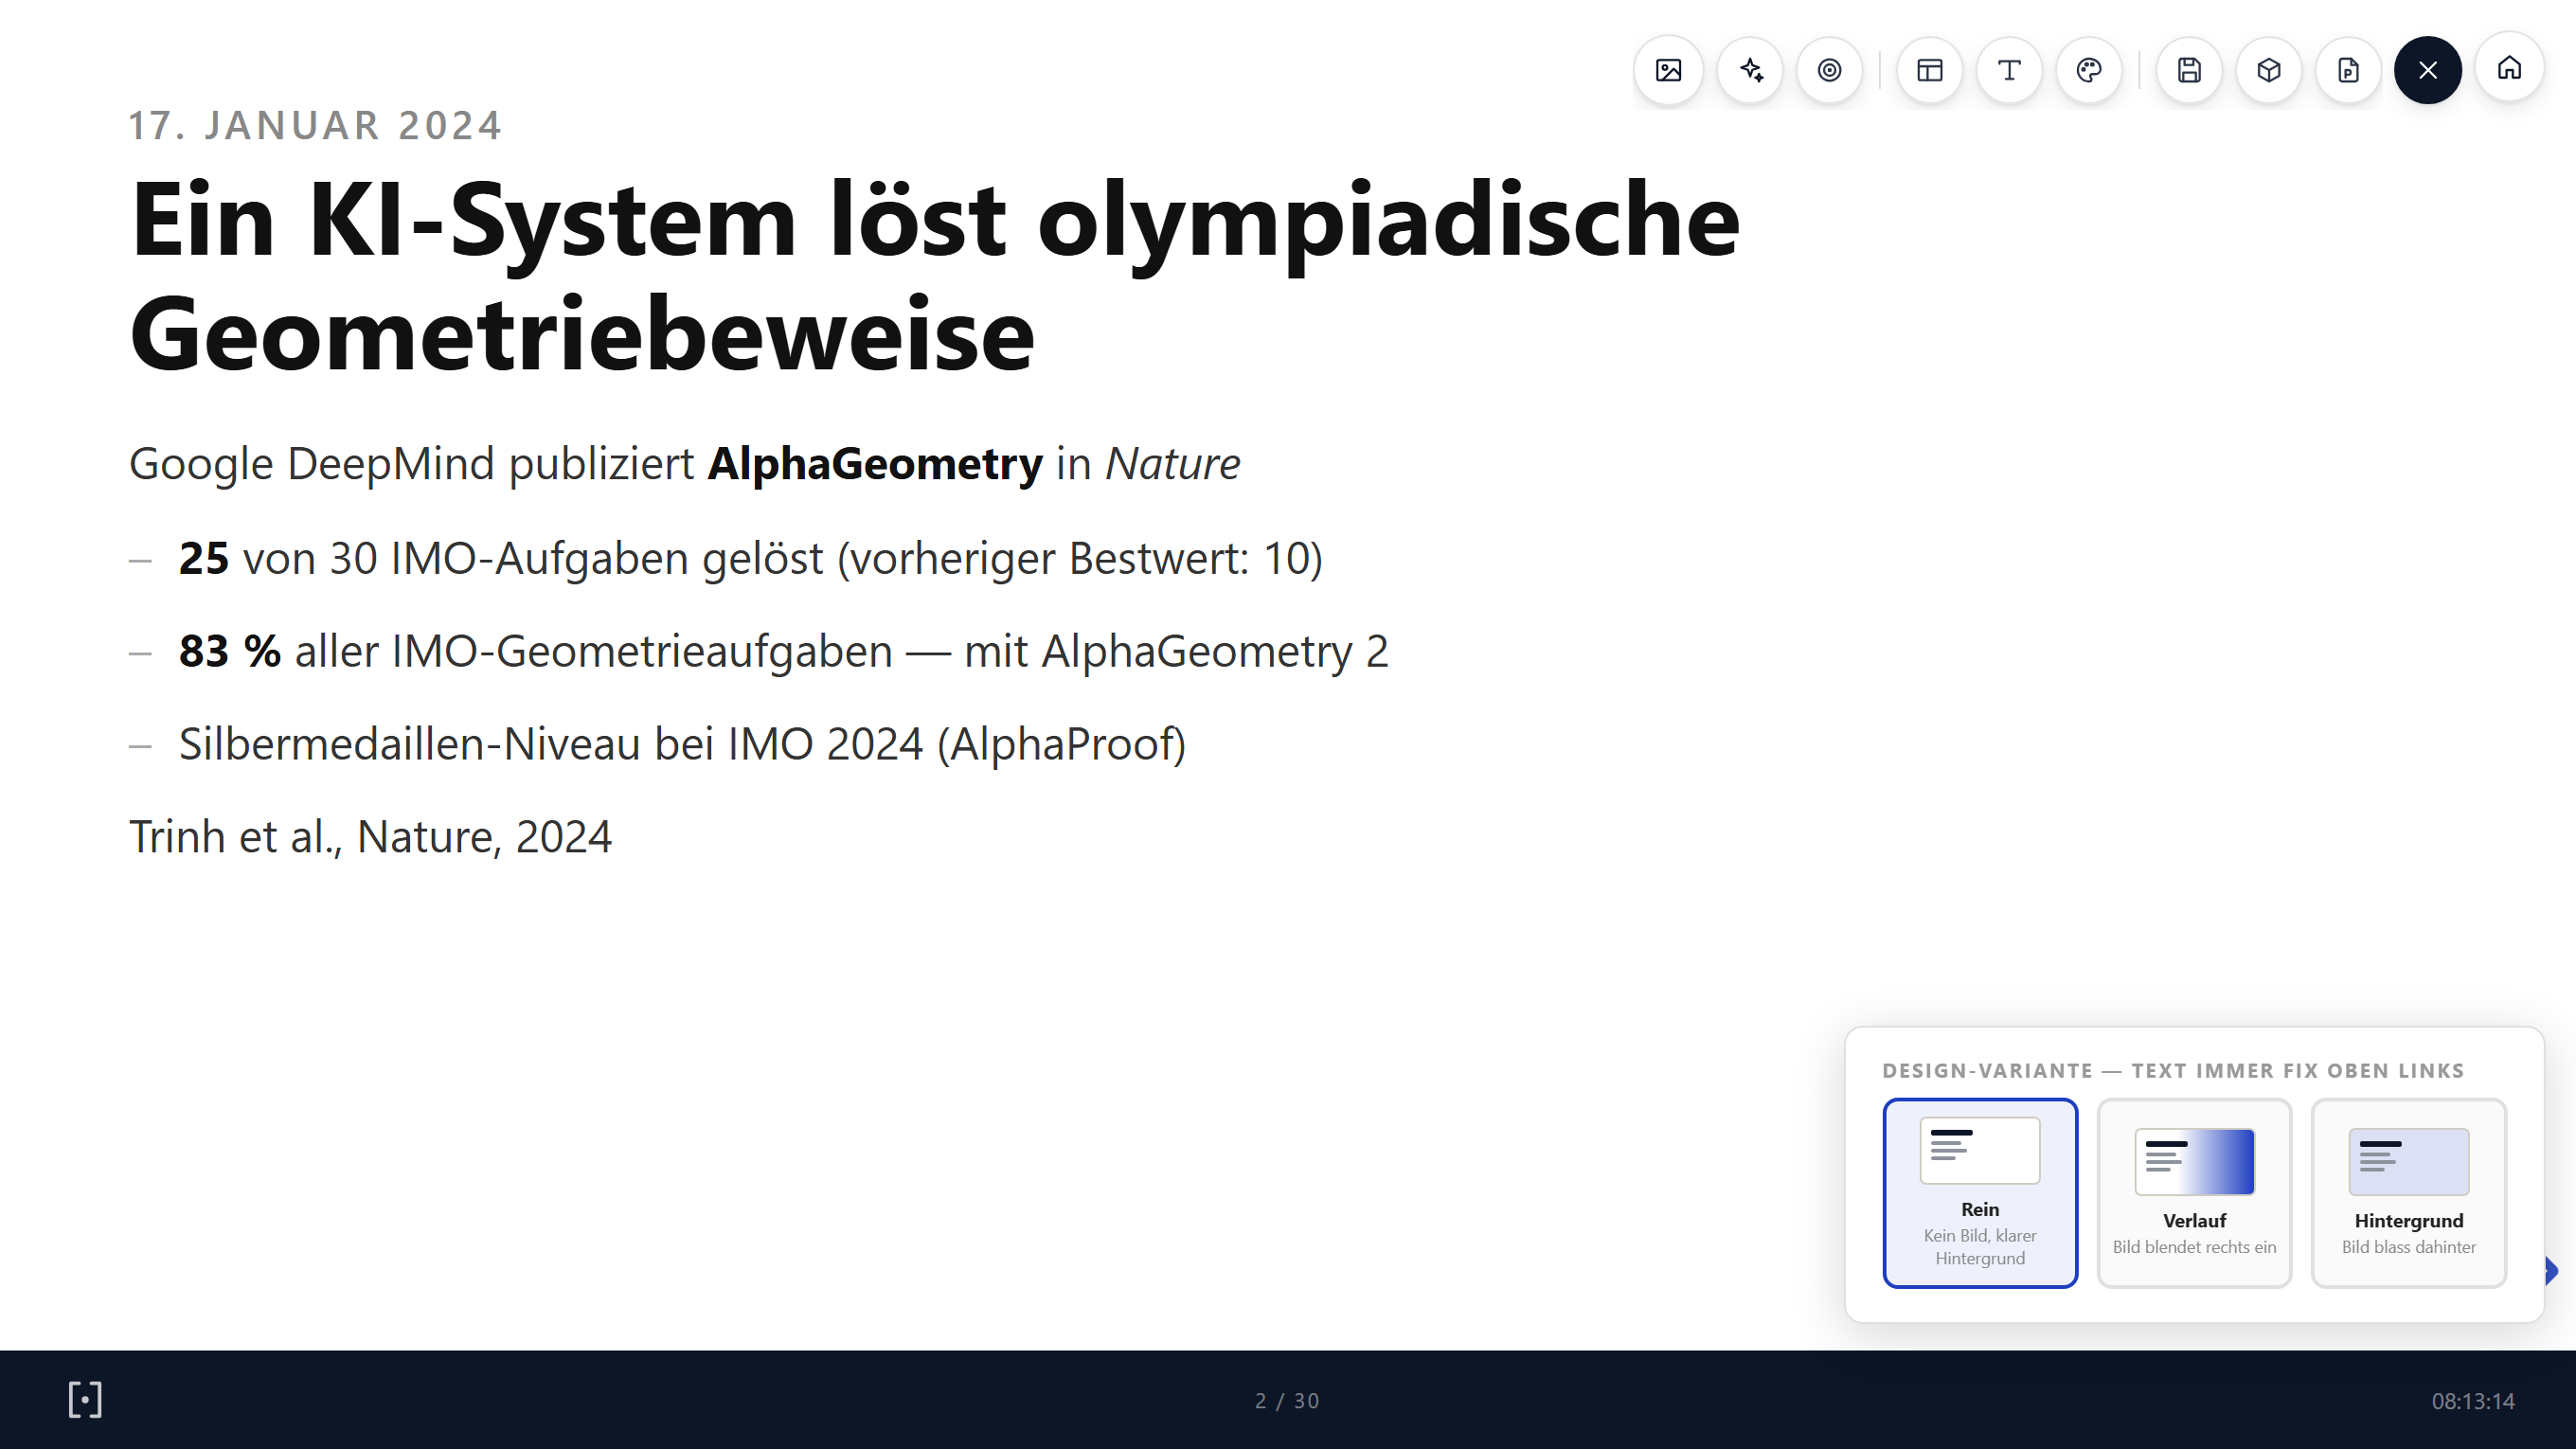Click the citation "Trinh et al., Nature, 2024"
This screenshot has height=1449, width=2576.
[x=370, y=837]
